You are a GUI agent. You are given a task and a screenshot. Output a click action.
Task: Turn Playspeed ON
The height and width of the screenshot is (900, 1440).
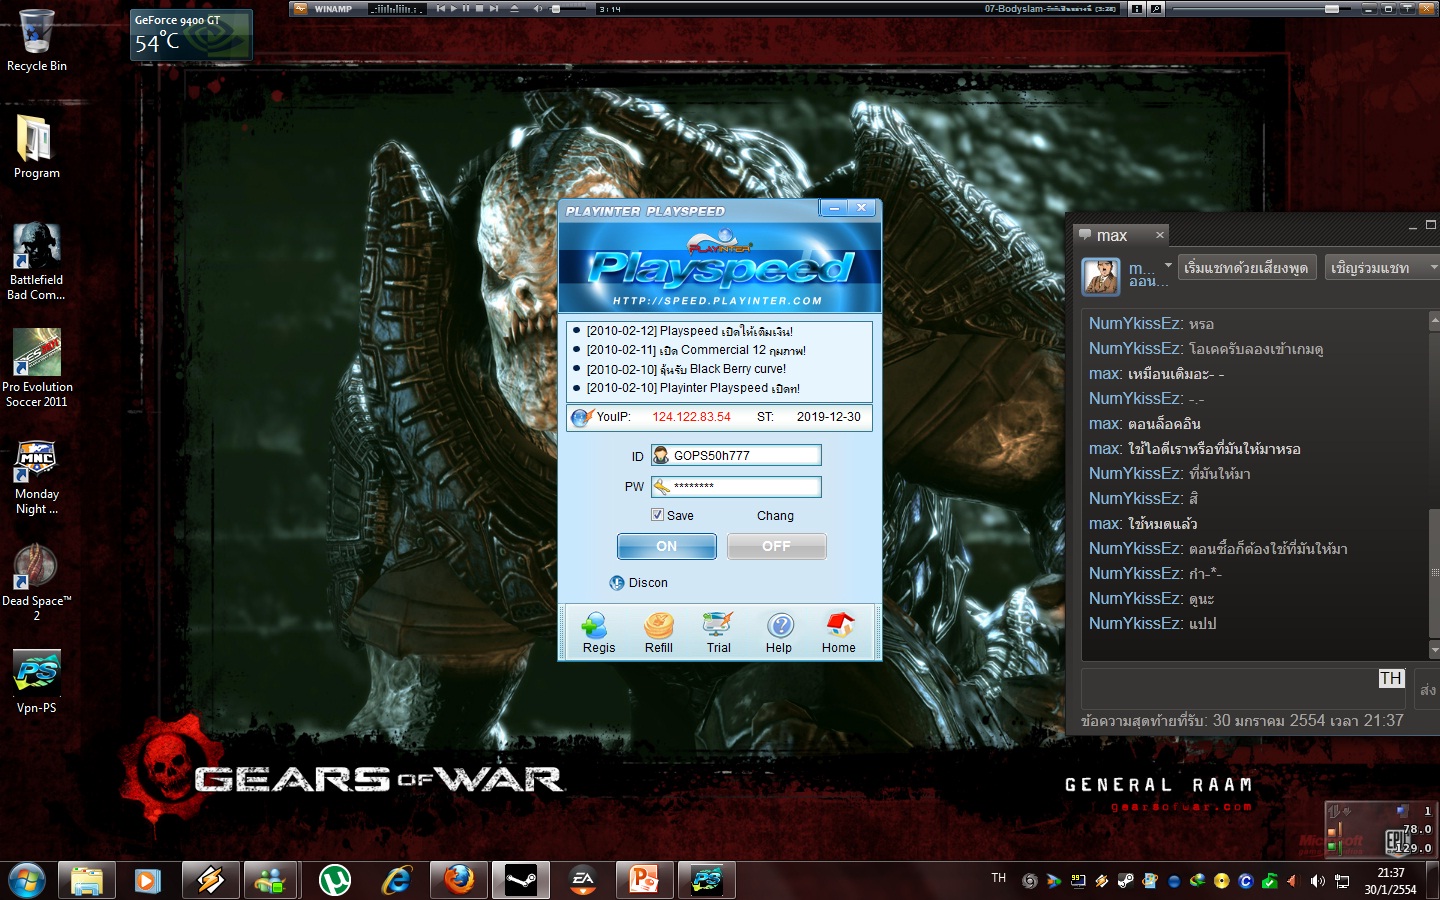pos(666,546)
